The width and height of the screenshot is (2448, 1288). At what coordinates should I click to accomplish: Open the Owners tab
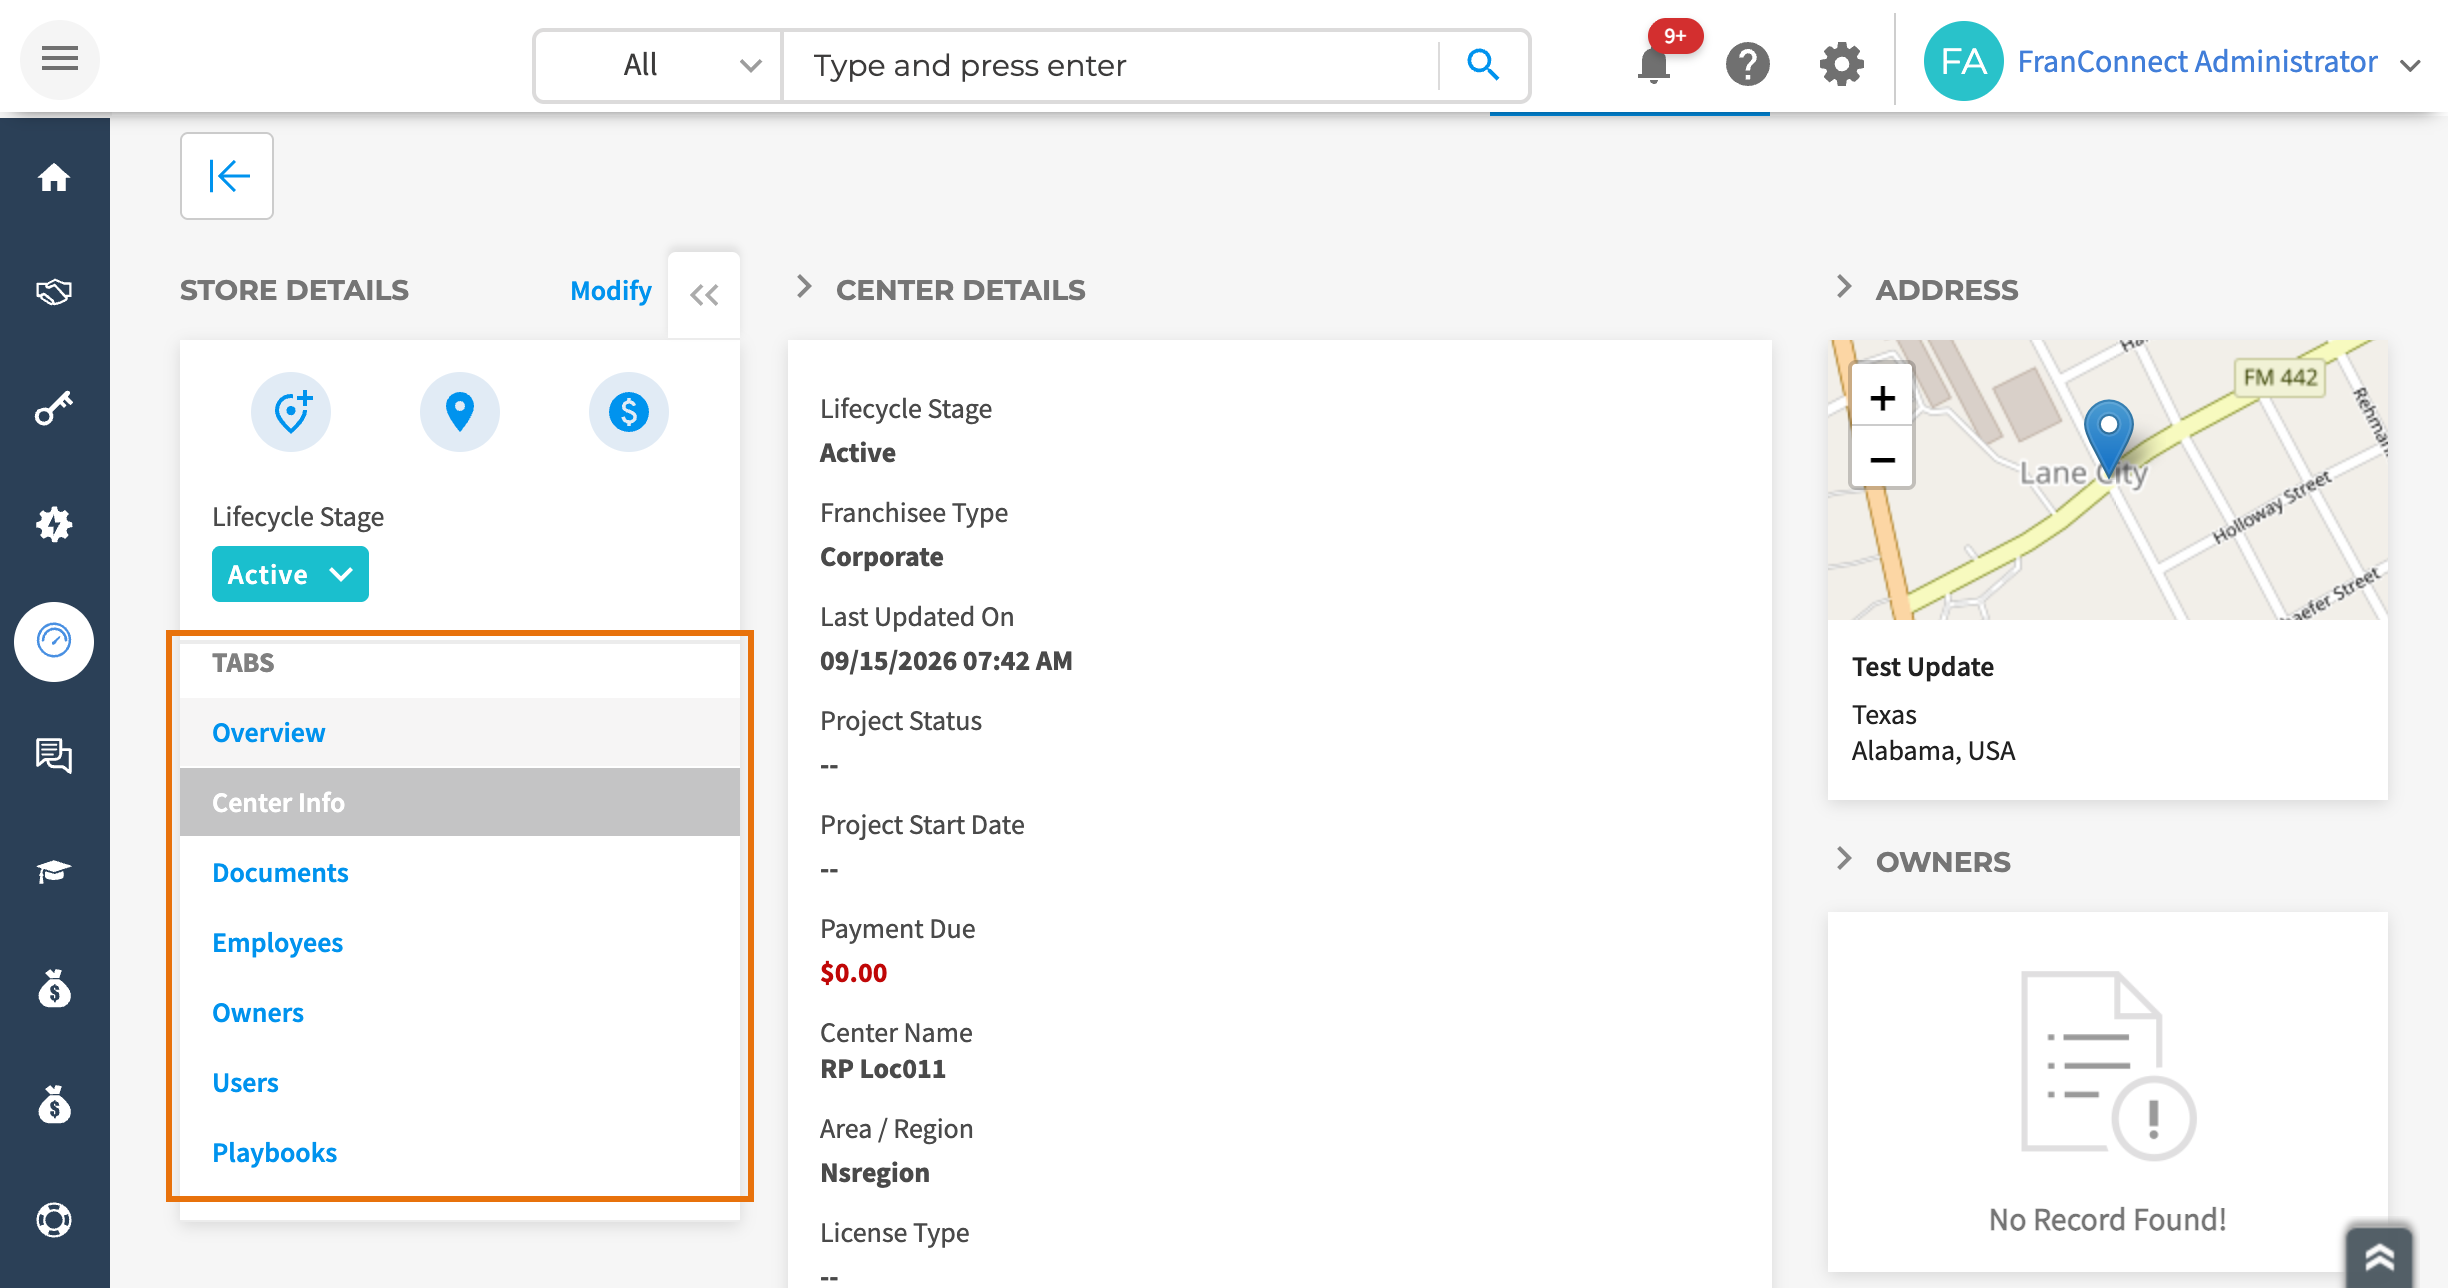pos(460,1012)
